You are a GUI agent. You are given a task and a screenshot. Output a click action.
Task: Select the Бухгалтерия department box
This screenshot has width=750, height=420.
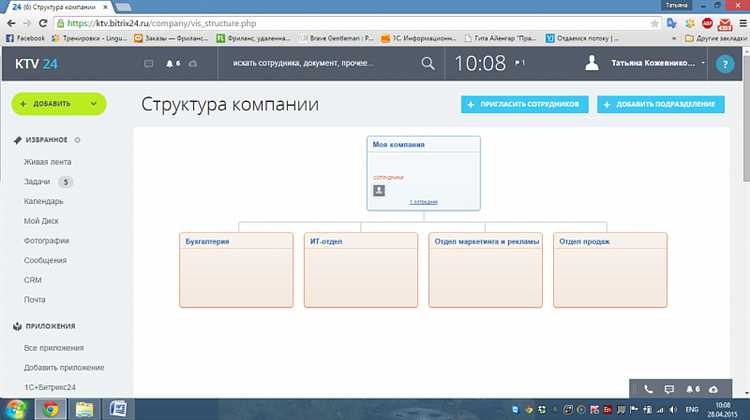click(x=236, y=270)
